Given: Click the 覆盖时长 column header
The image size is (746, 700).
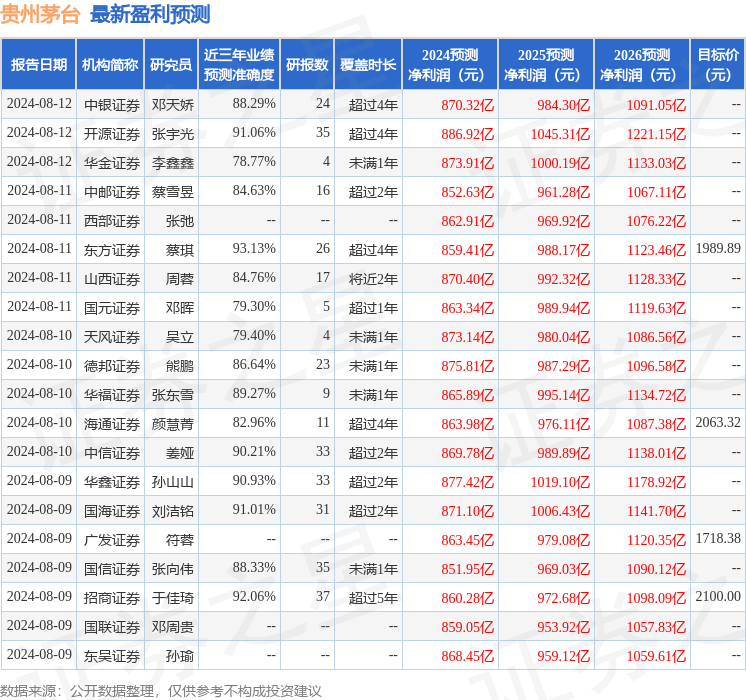Looking at the screenshot, I should [x=368, y=64].
